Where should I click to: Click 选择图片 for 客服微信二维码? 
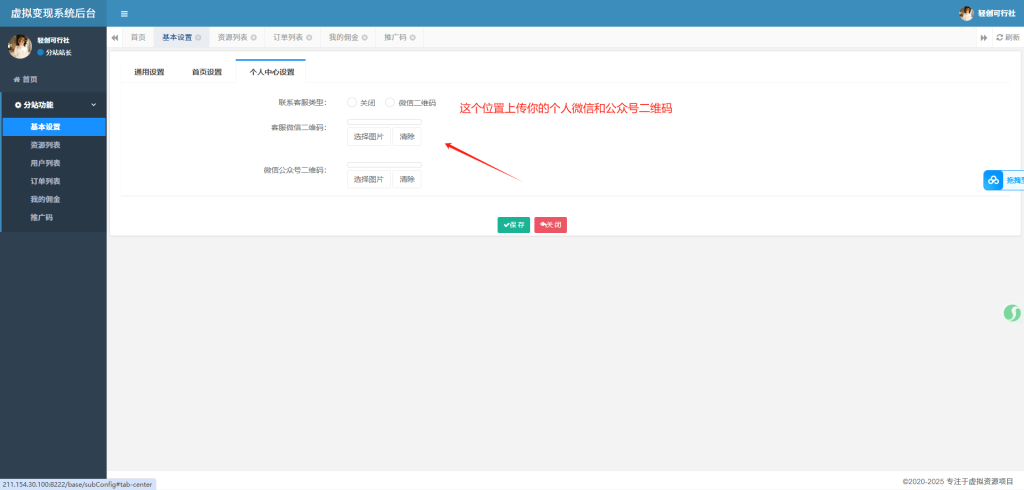368,136
